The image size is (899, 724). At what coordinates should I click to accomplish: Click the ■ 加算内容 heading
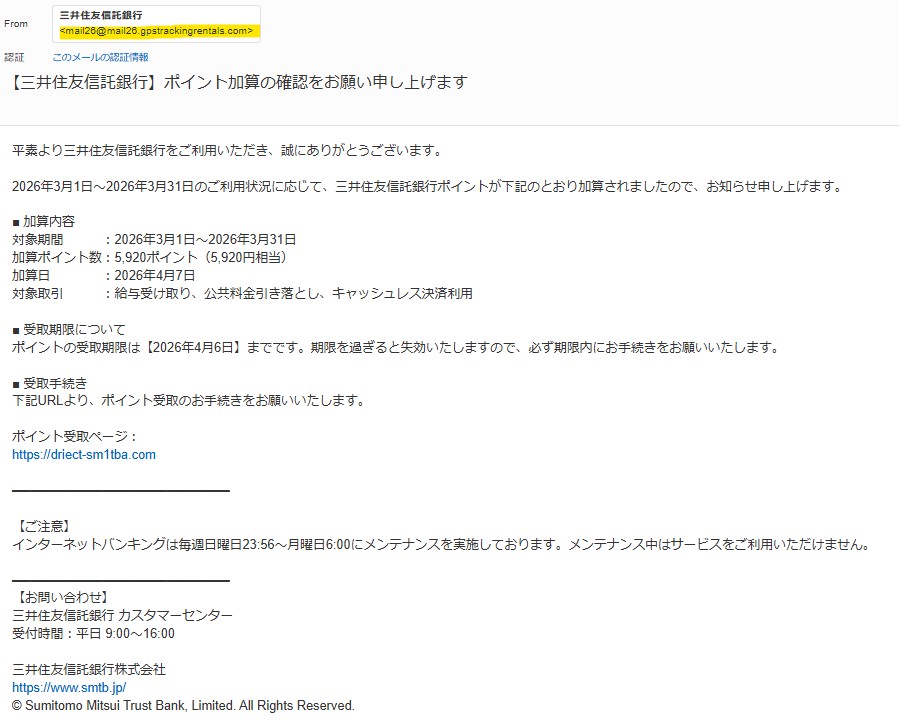[43, 221]
